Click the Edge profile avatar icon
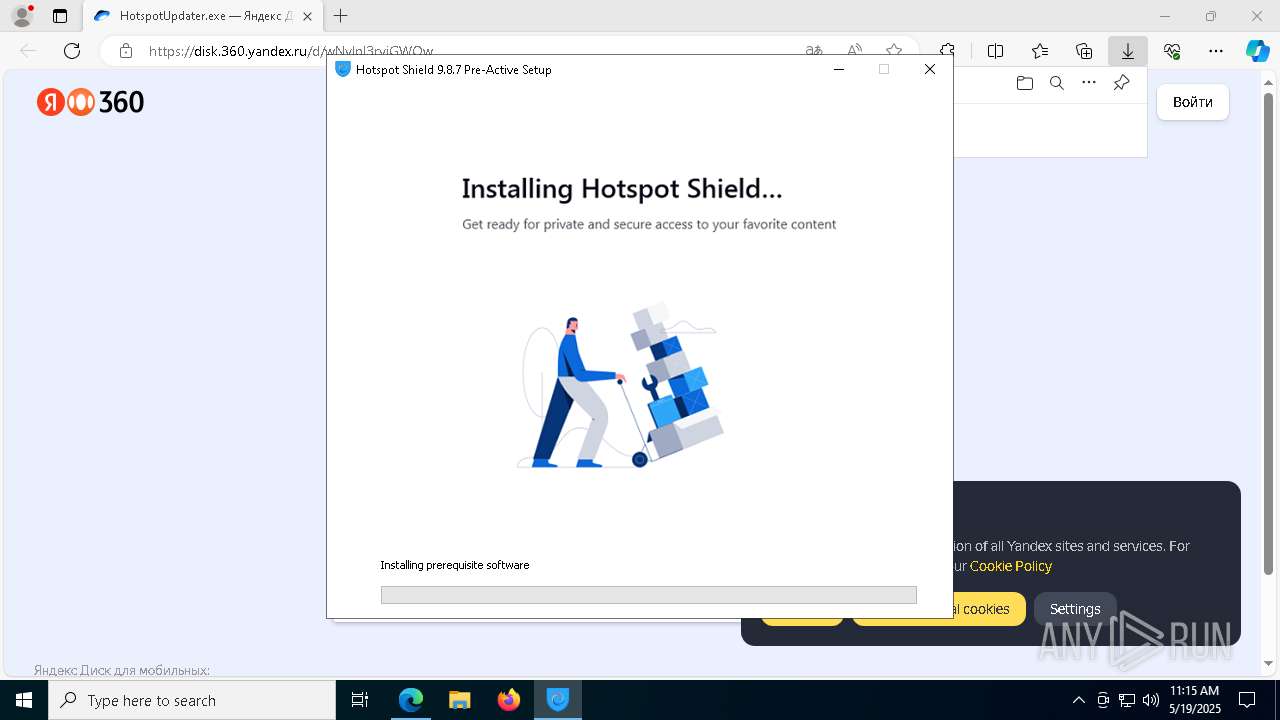The height and width of the screenshot is (720, 1280). click(22, 16)
